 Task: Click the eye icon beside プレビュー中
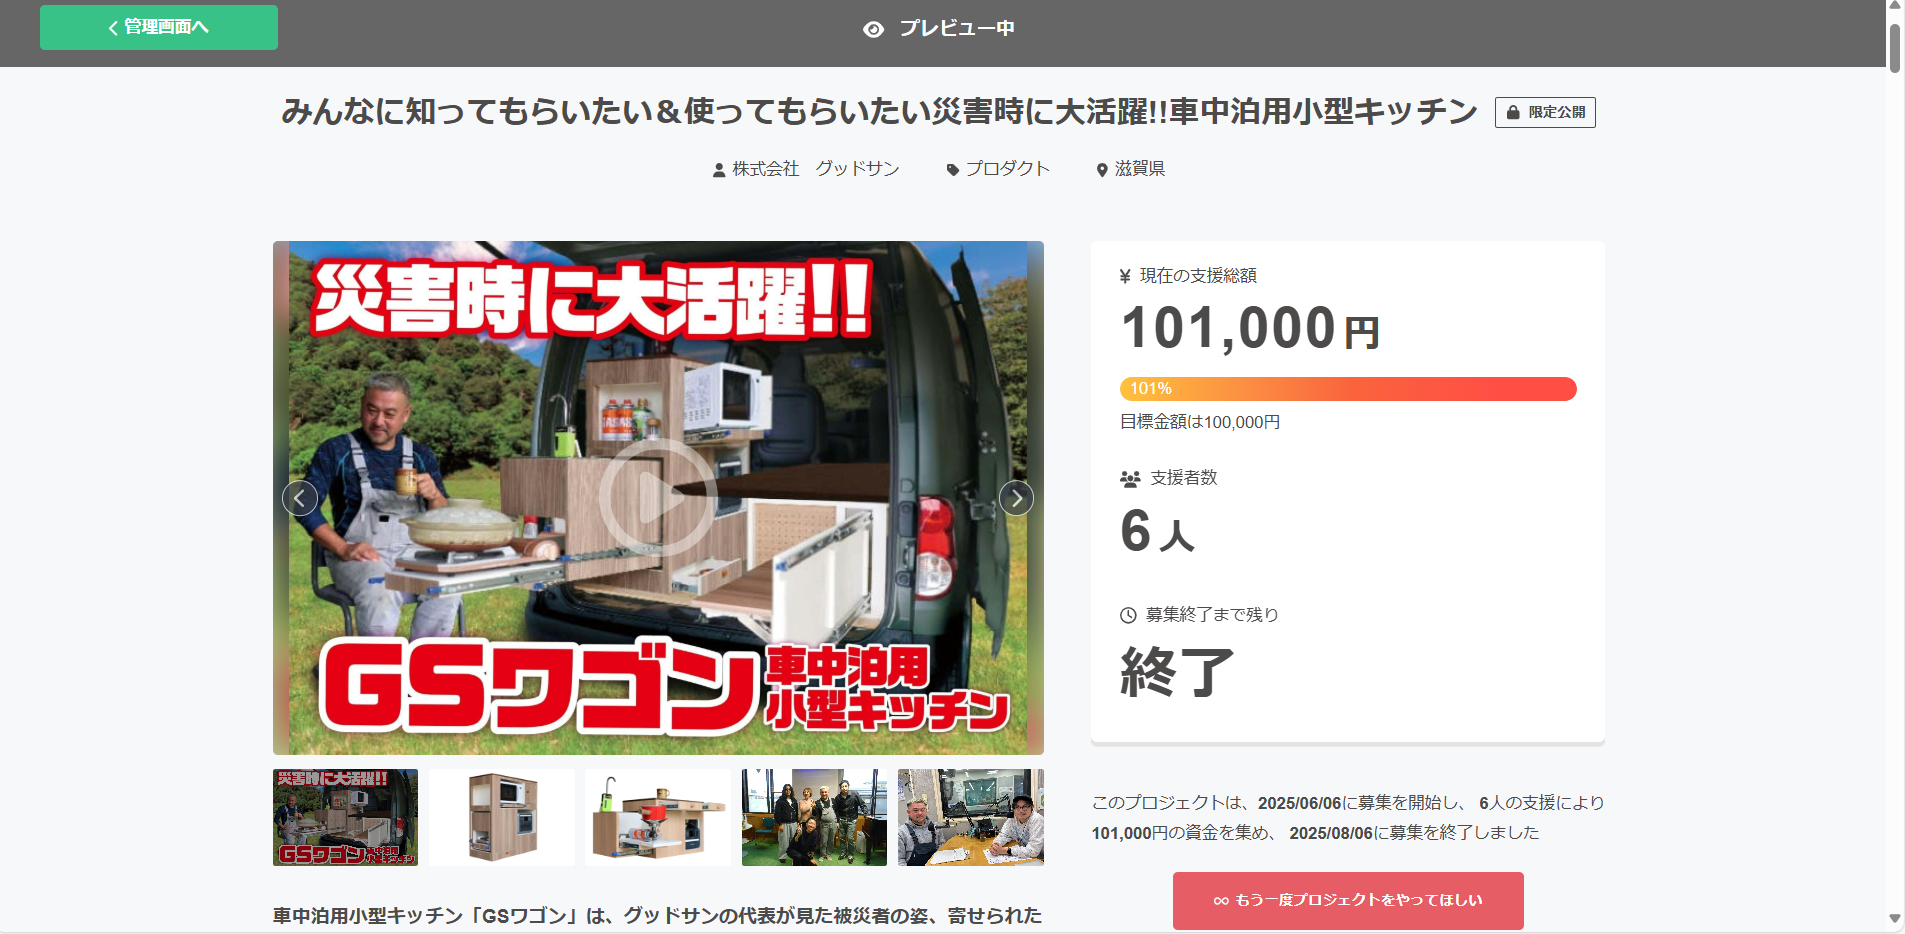pos(873,29)
